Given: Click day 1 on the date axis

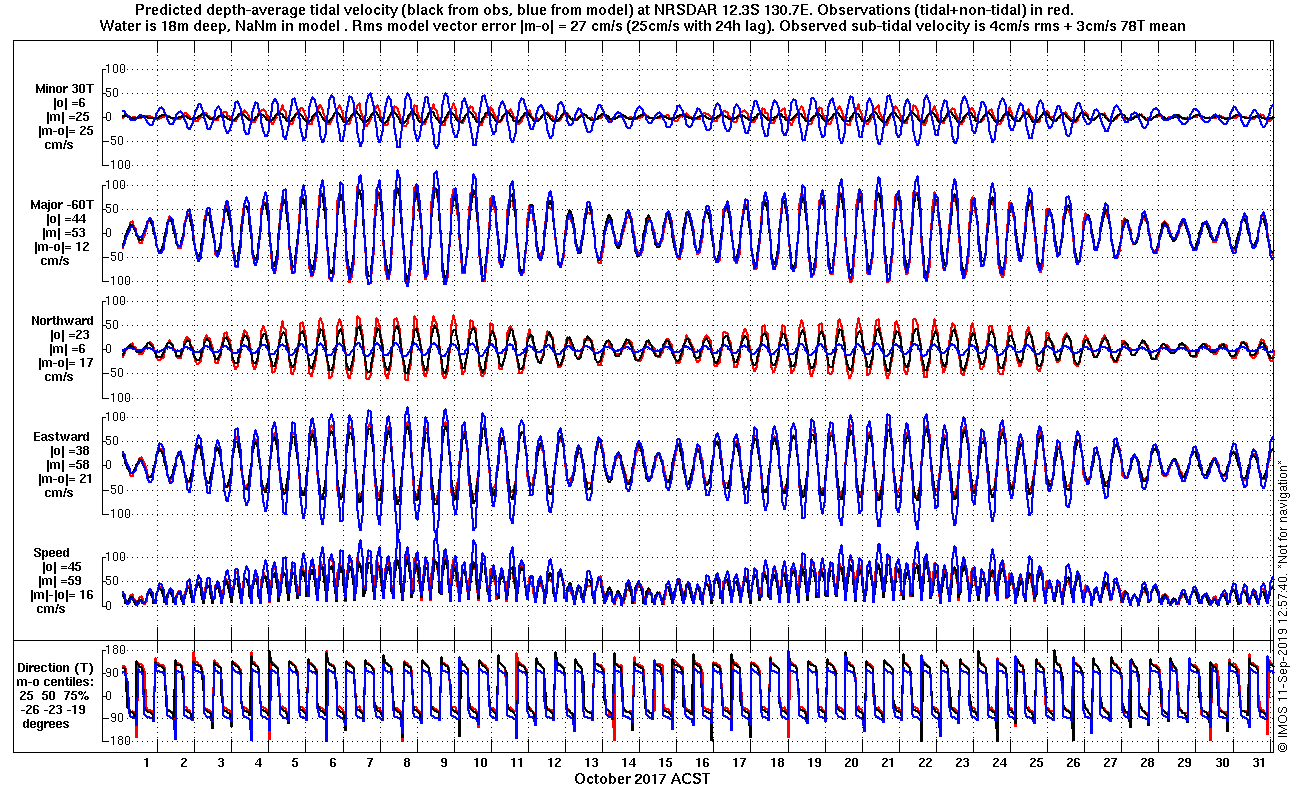Looking at the screenshot, I should coord(147,762).
